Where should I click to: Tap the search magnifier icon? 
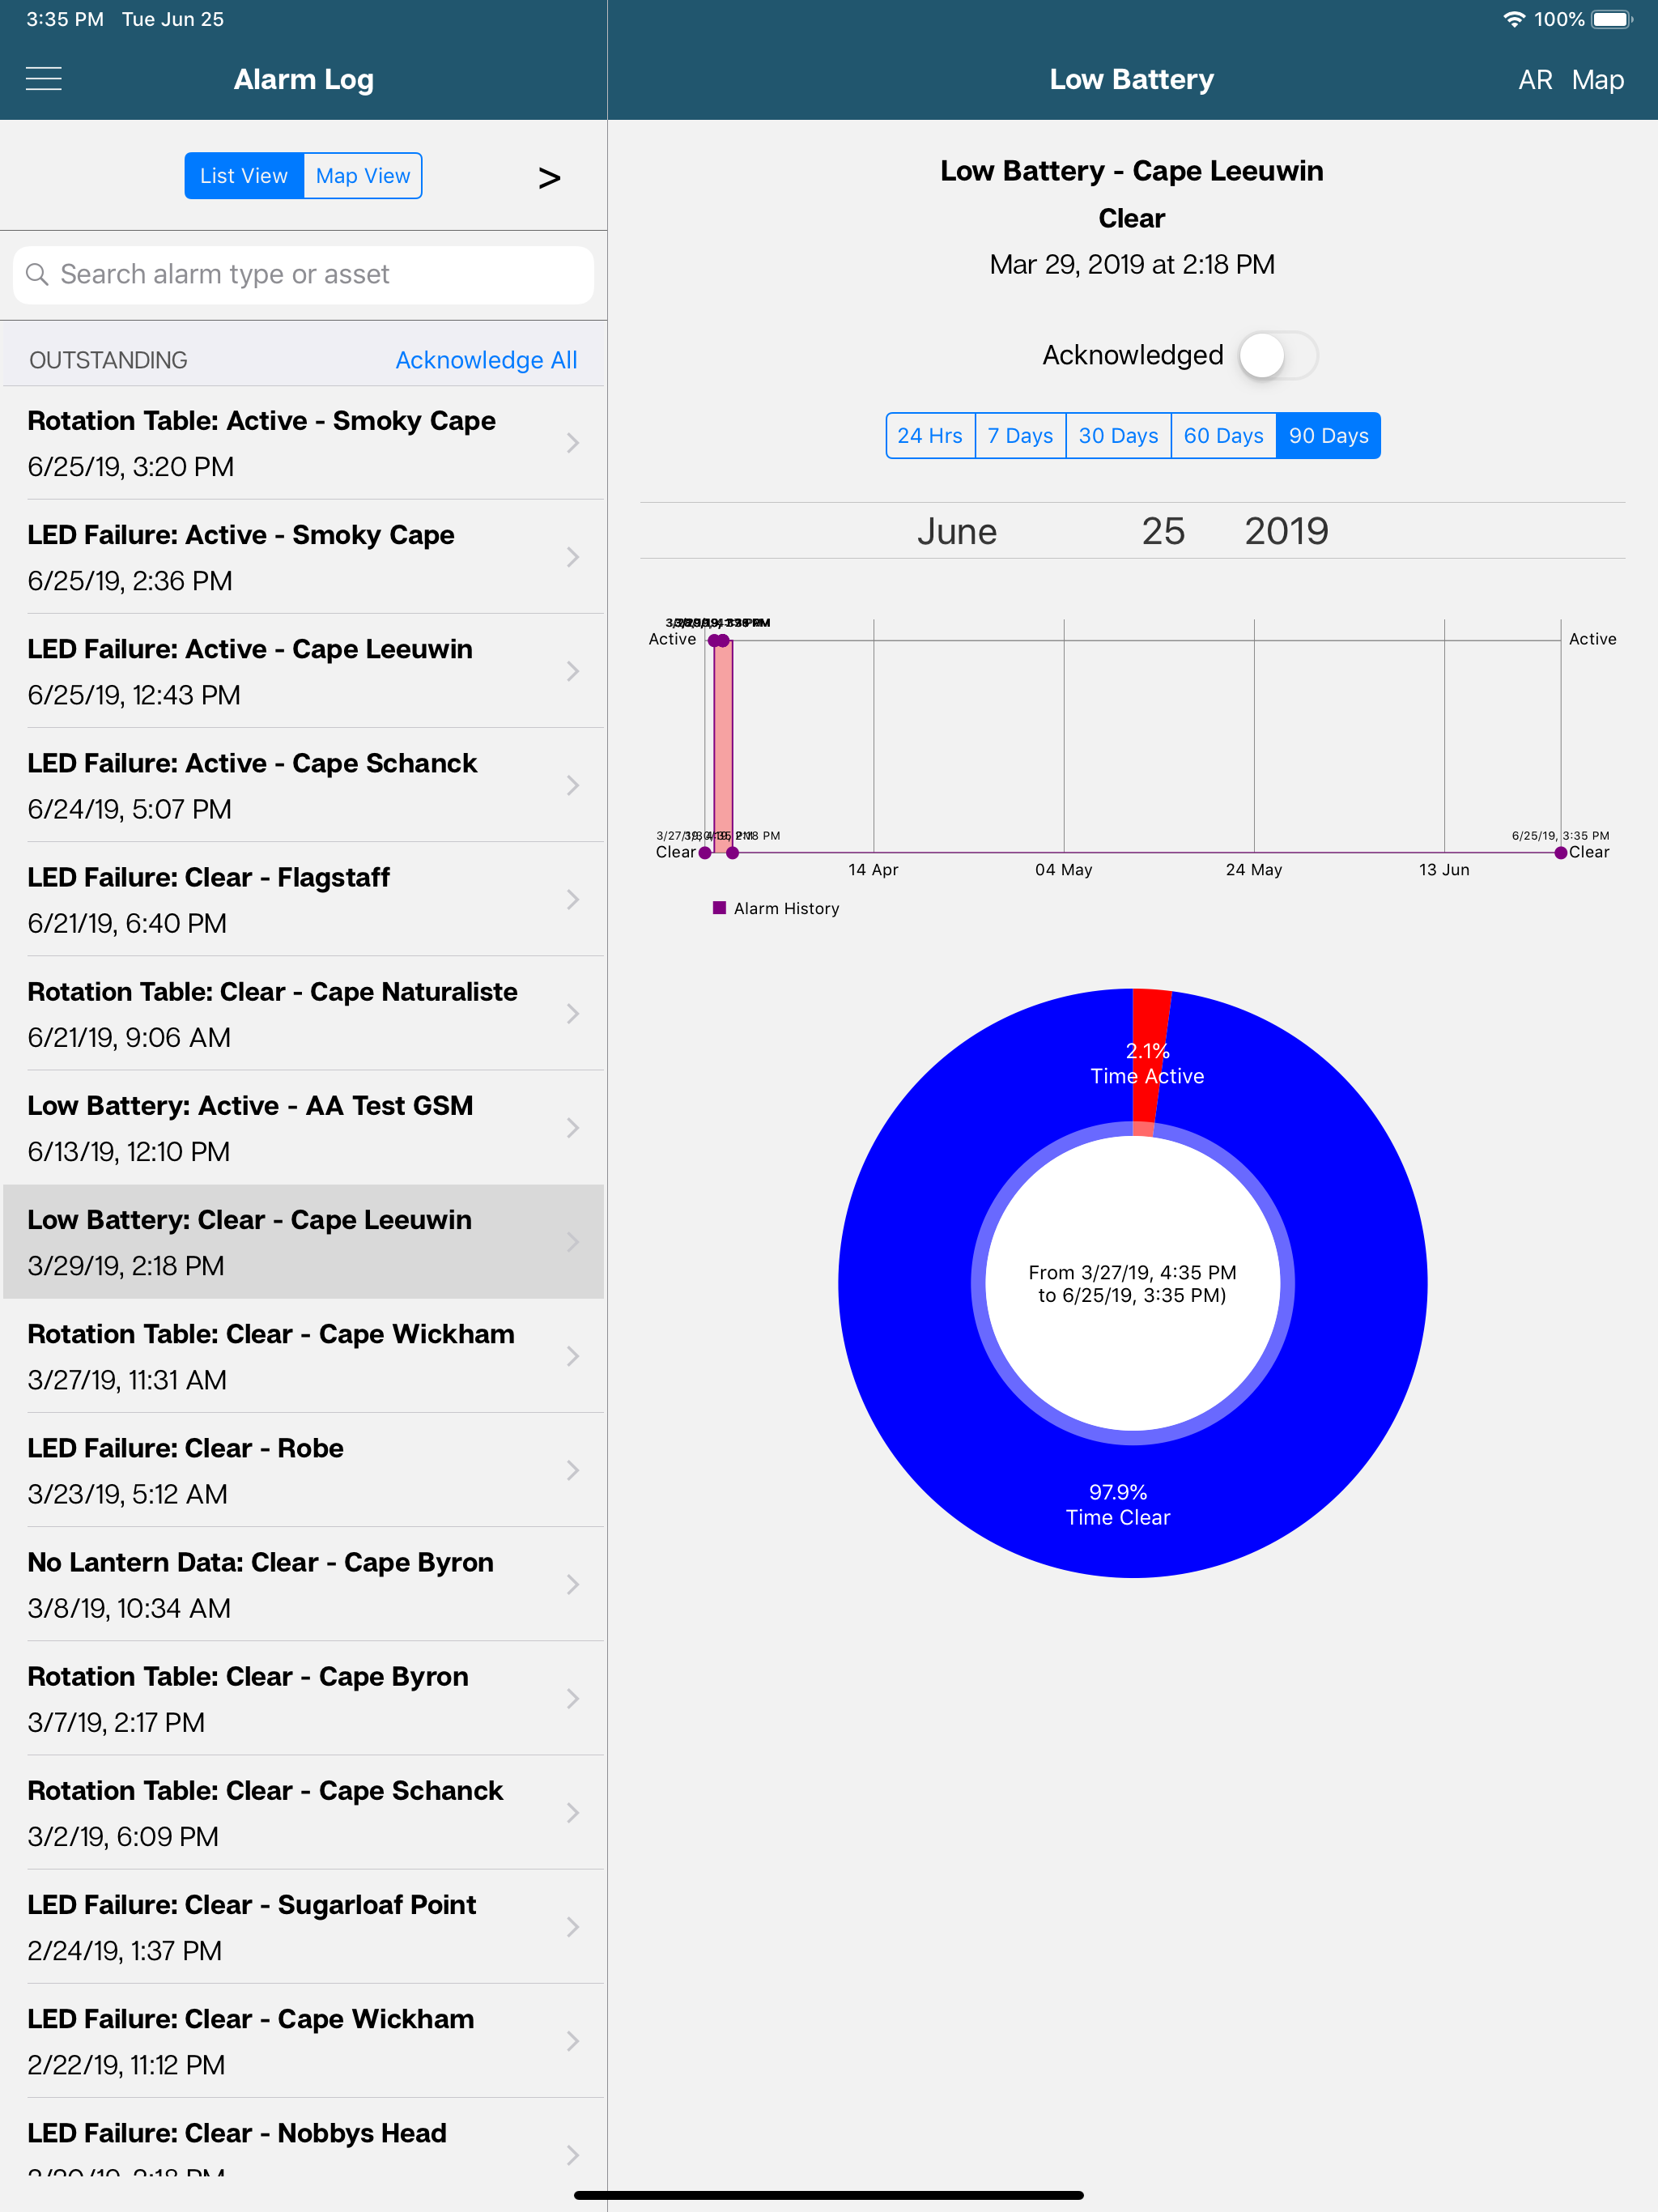(37, 274)
